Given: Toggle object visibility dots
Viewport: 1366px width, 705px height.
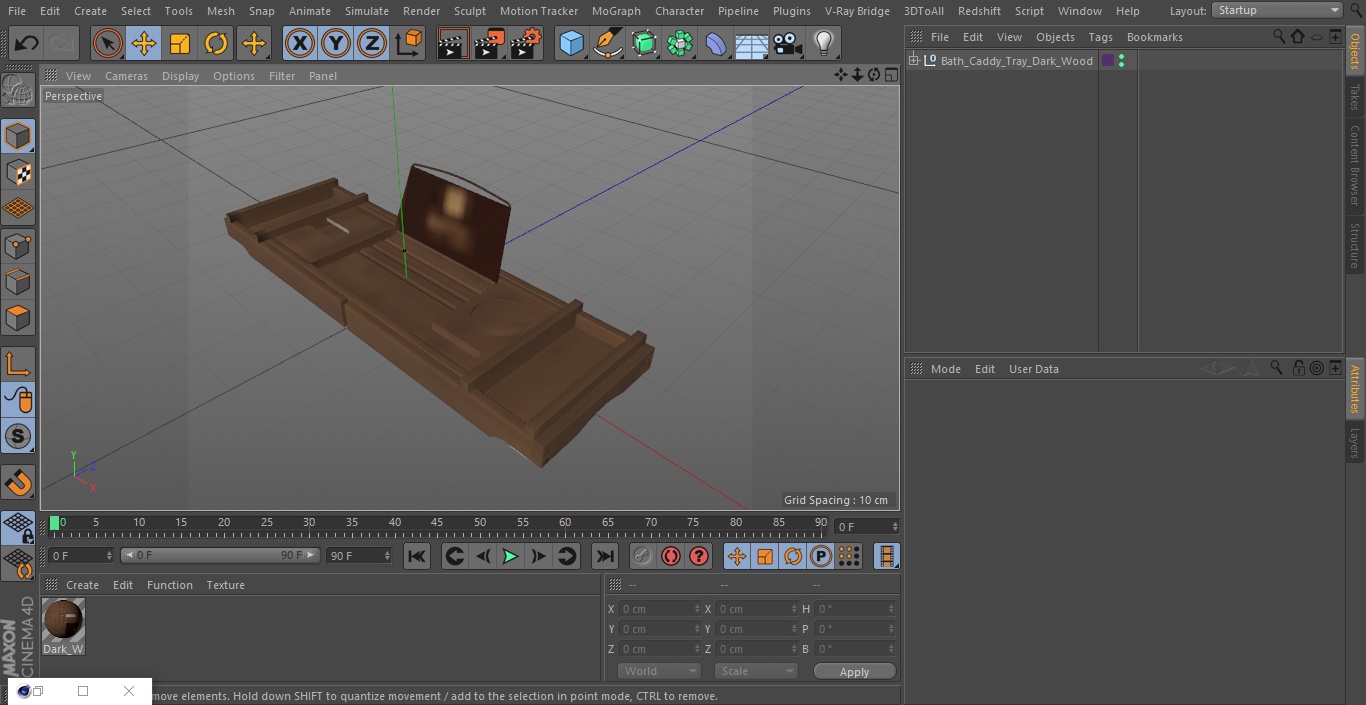Looking at the screenshot, I should 1122,61.
